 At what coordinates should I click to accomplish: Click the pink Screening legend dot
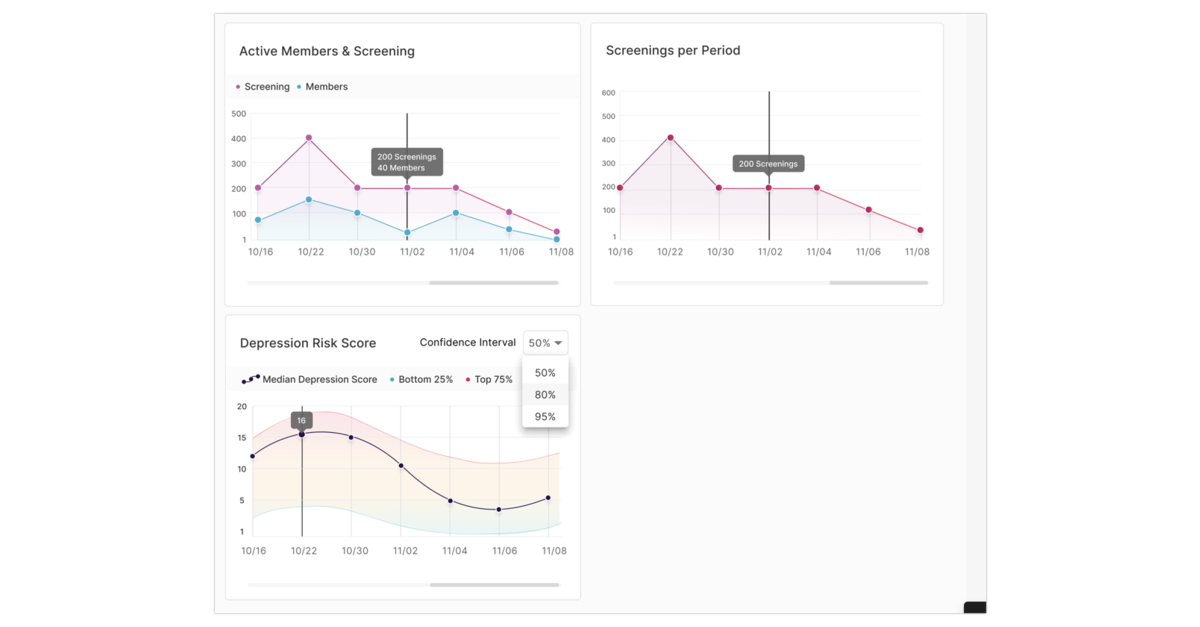click(238, 87)
